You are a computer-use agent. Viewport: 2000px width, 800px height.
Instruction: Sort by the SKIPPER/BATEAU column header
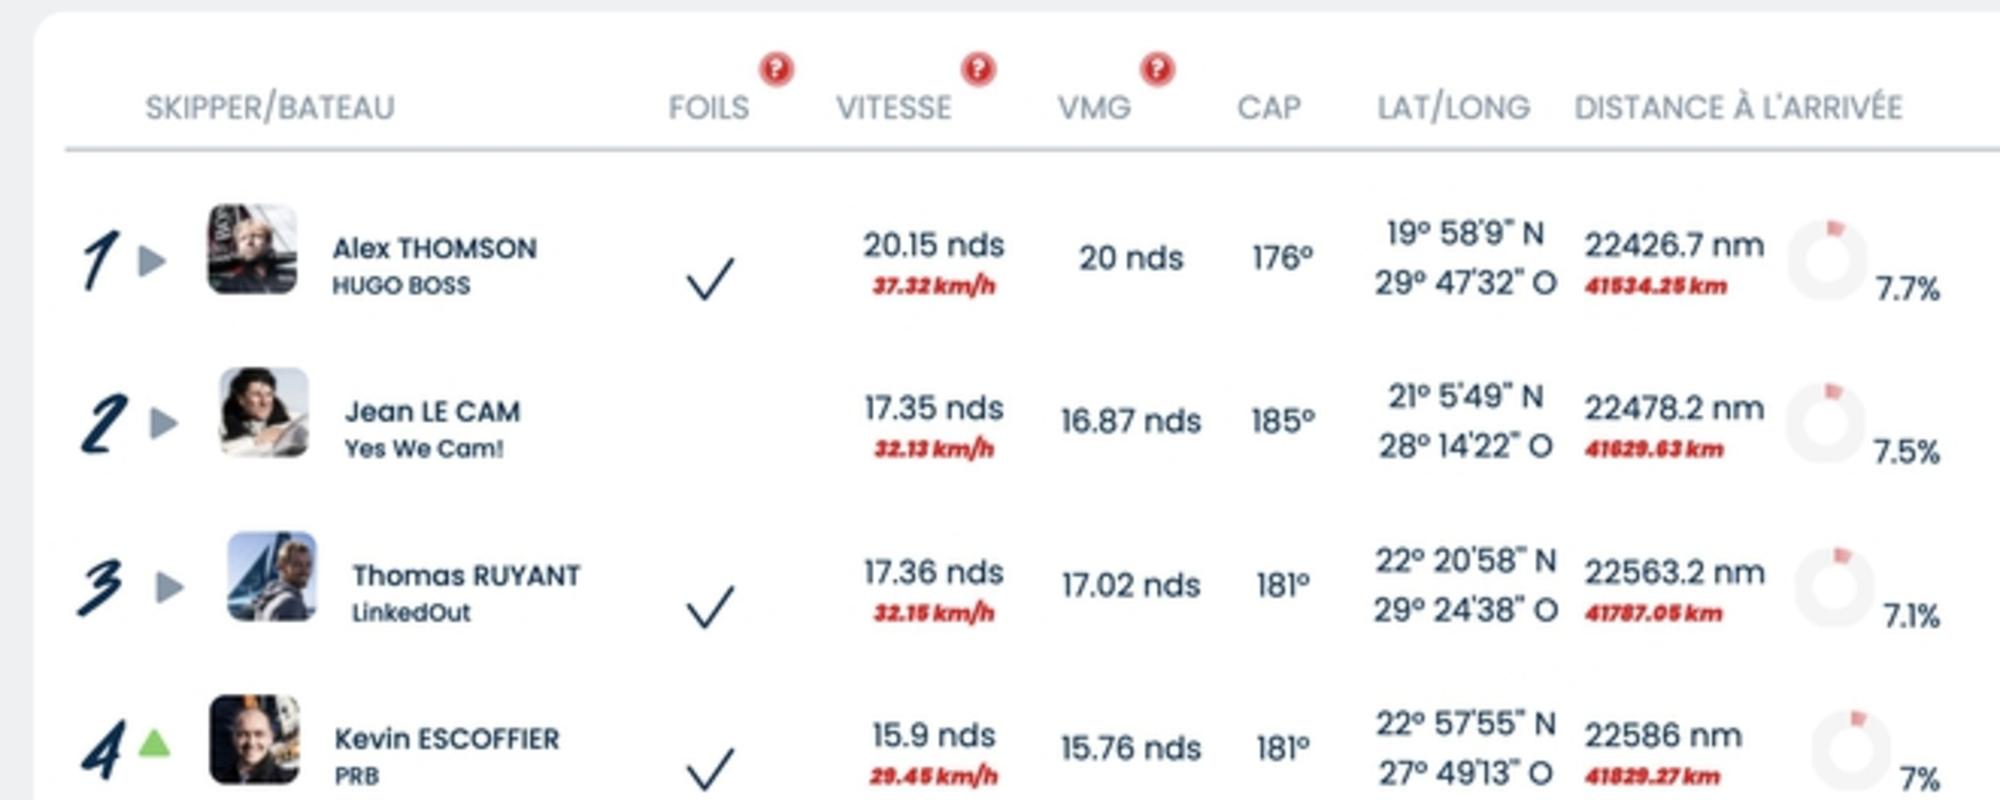pyautogui.click(x=270, y=107)
